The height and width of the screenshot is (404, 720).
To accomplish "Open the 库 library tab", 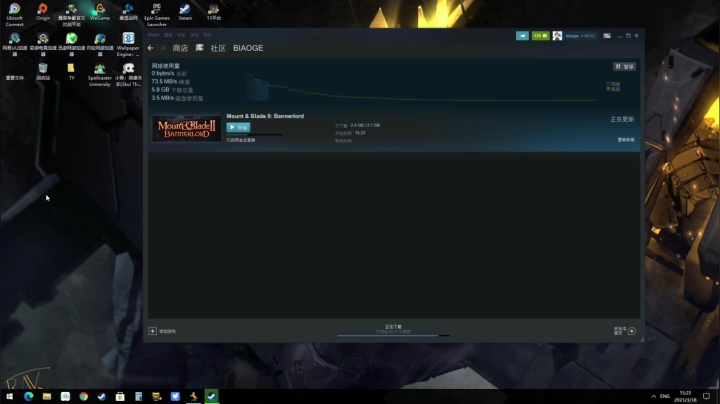I will pos(199,48).
